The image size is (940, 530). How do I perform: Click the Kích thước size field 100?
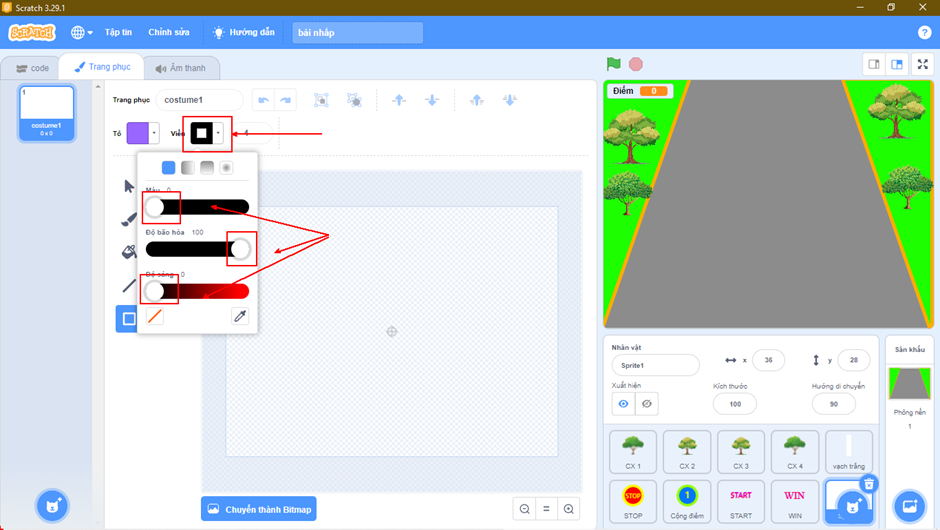pyautogui.click(x=735, y=404)
